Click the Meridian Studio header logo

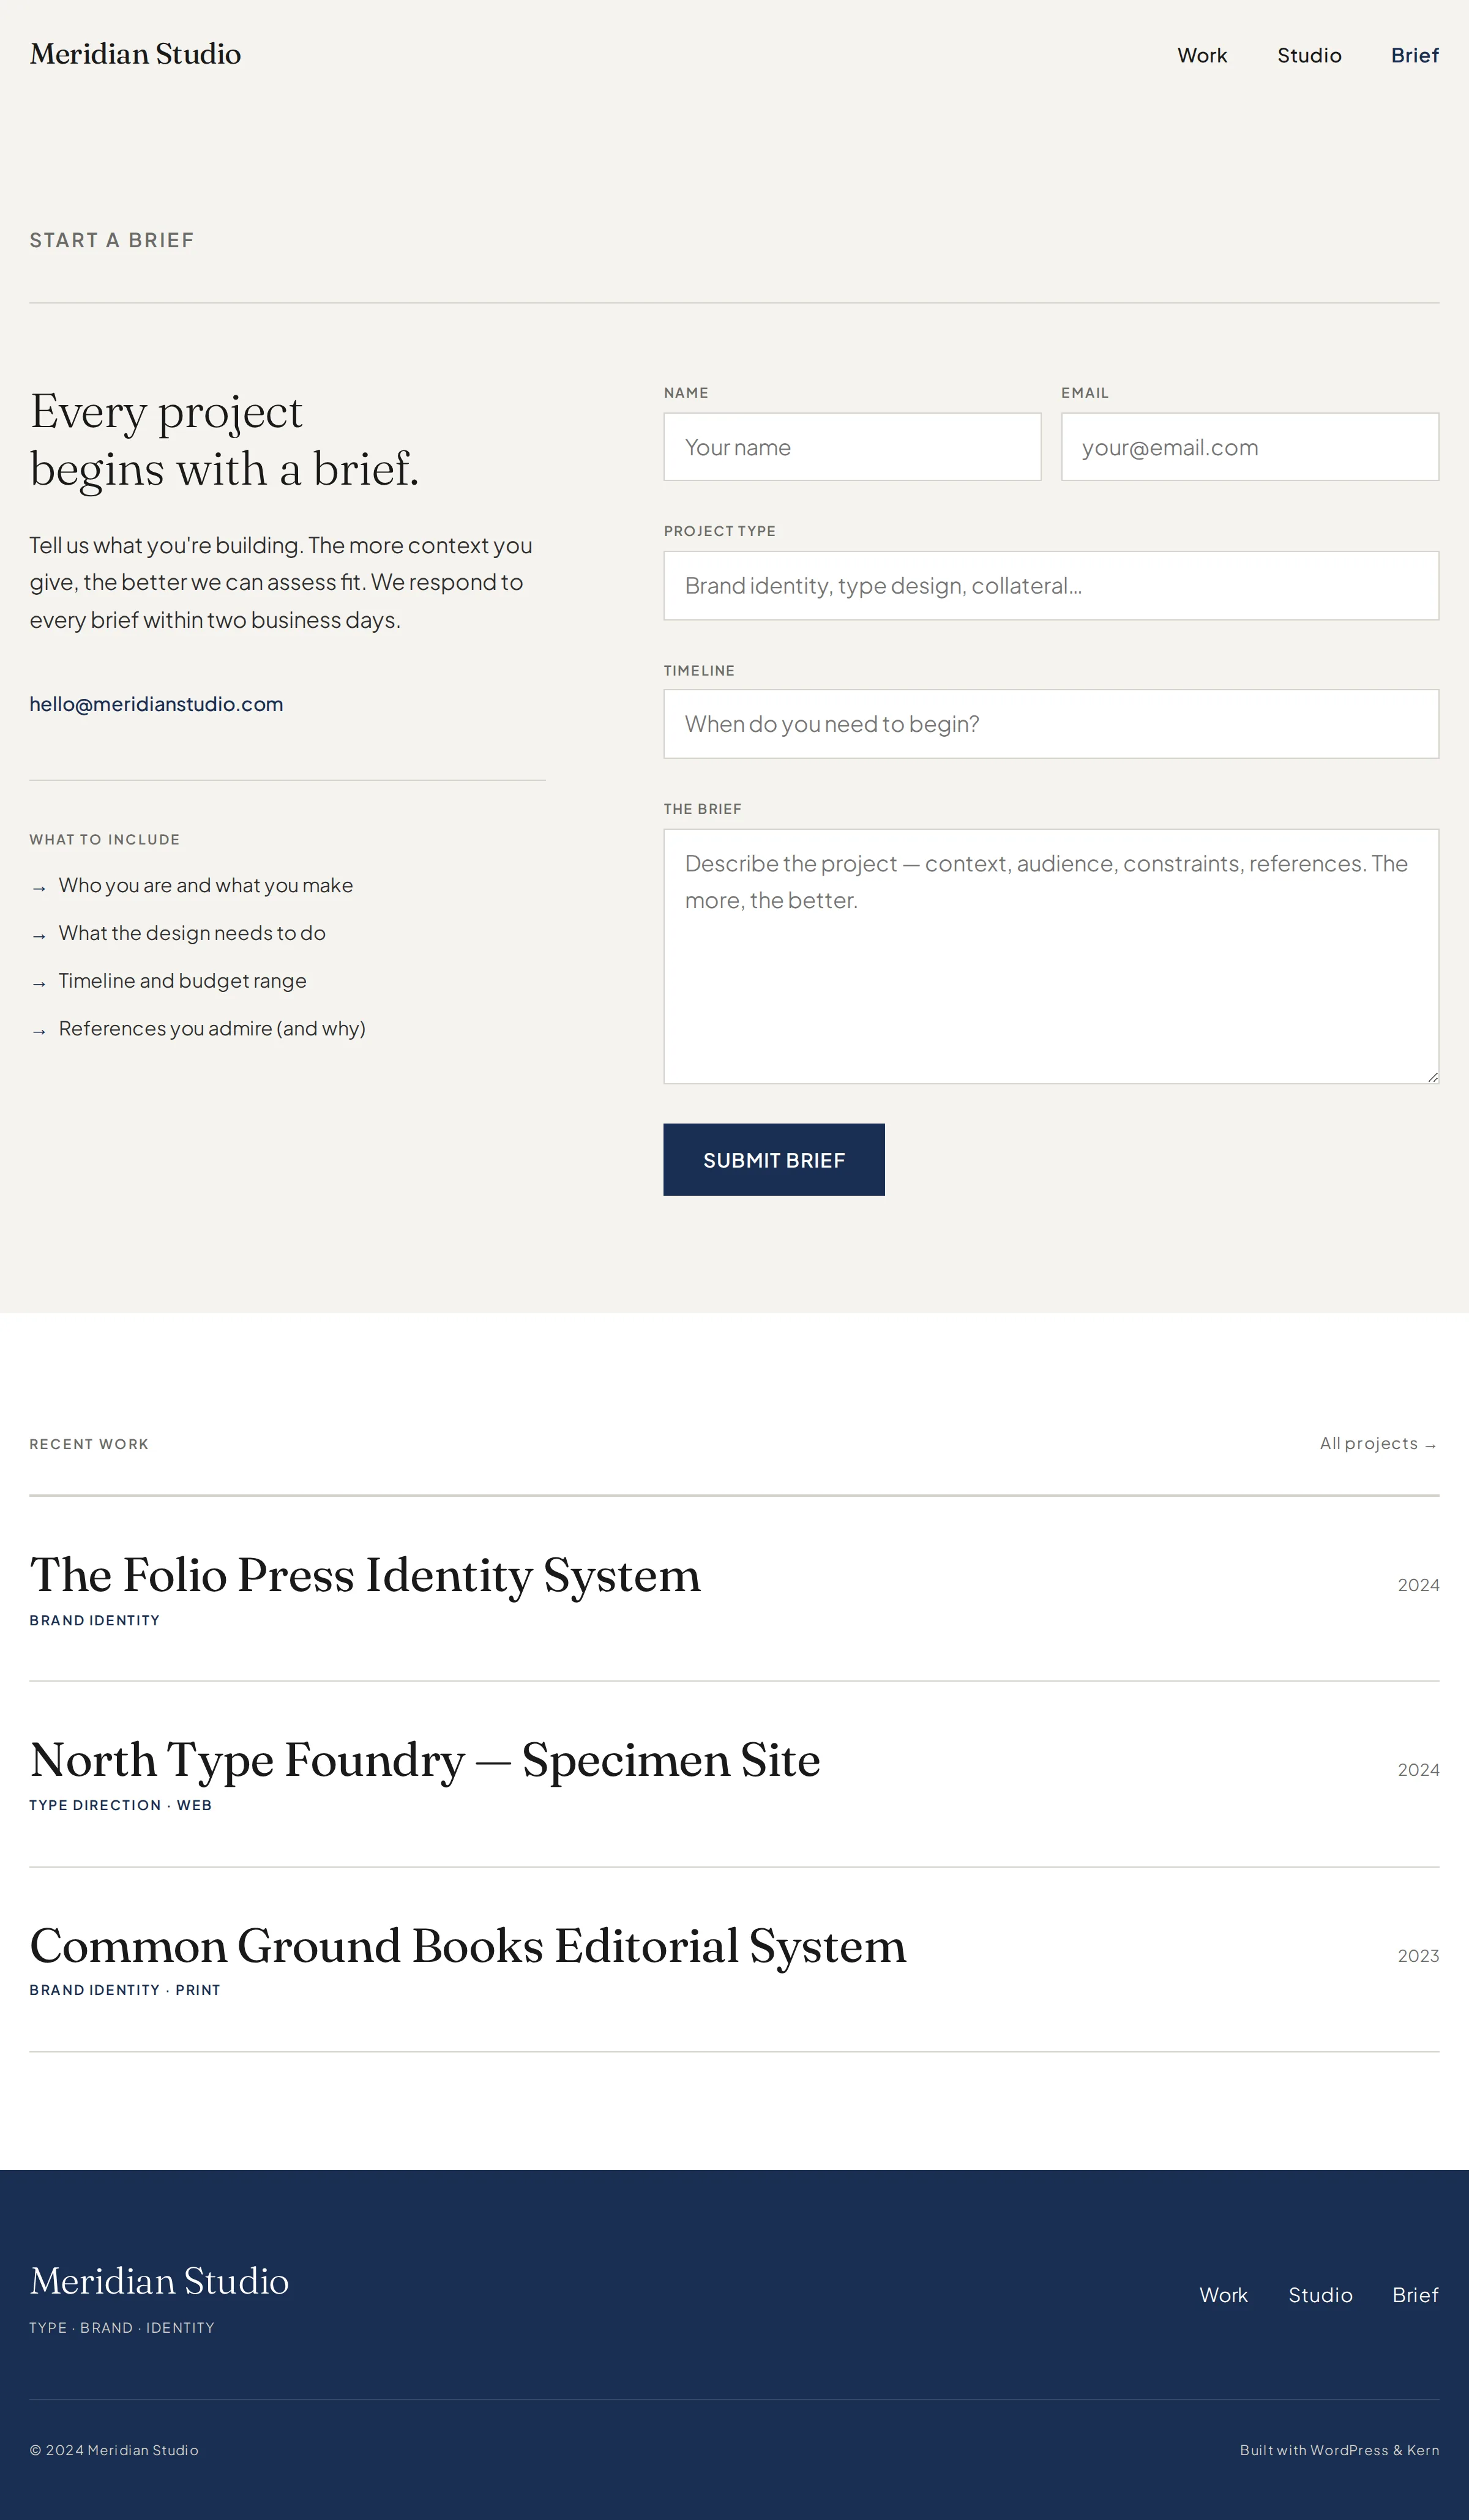(135, 54)
